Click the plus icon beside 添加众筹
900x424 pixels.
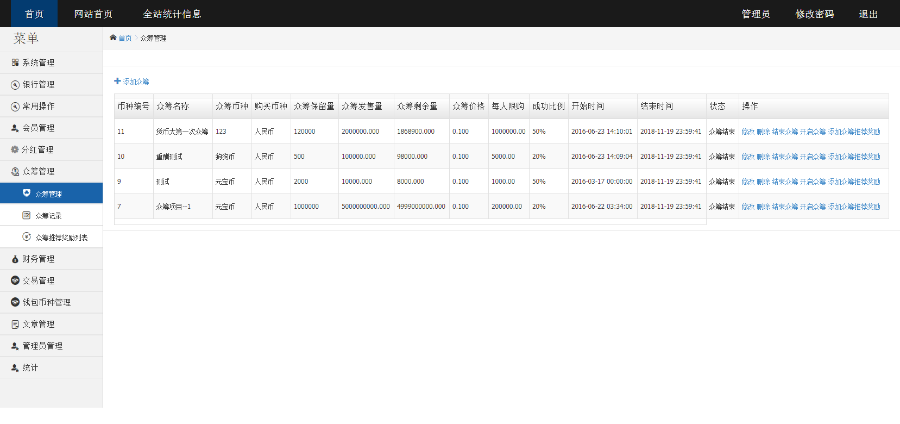pyautogui.click(x=118, y=81)
